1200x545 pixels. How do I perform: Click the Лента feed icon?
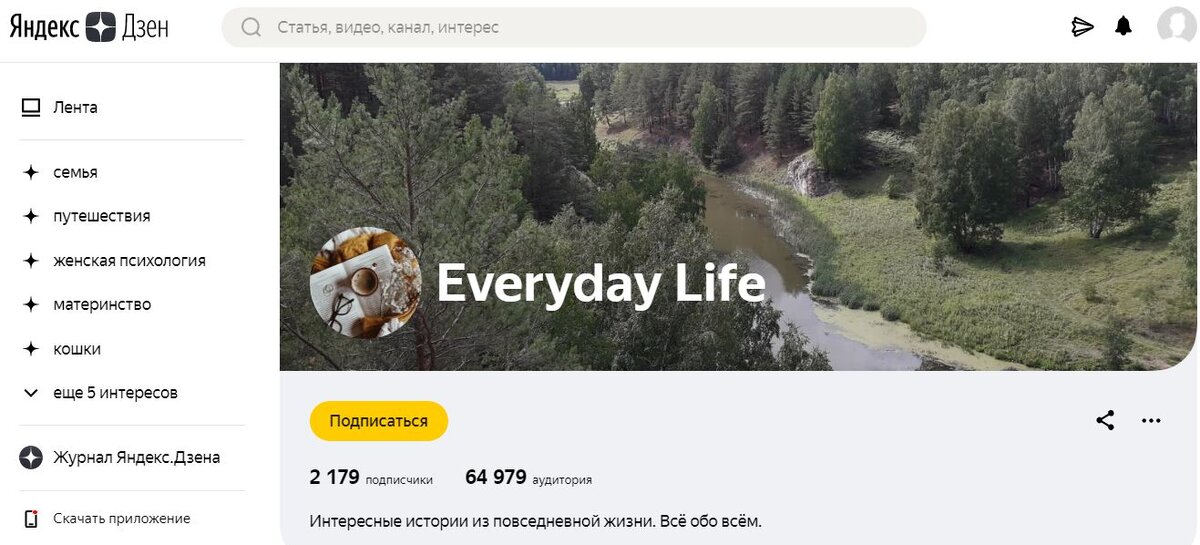pos(31,107)
